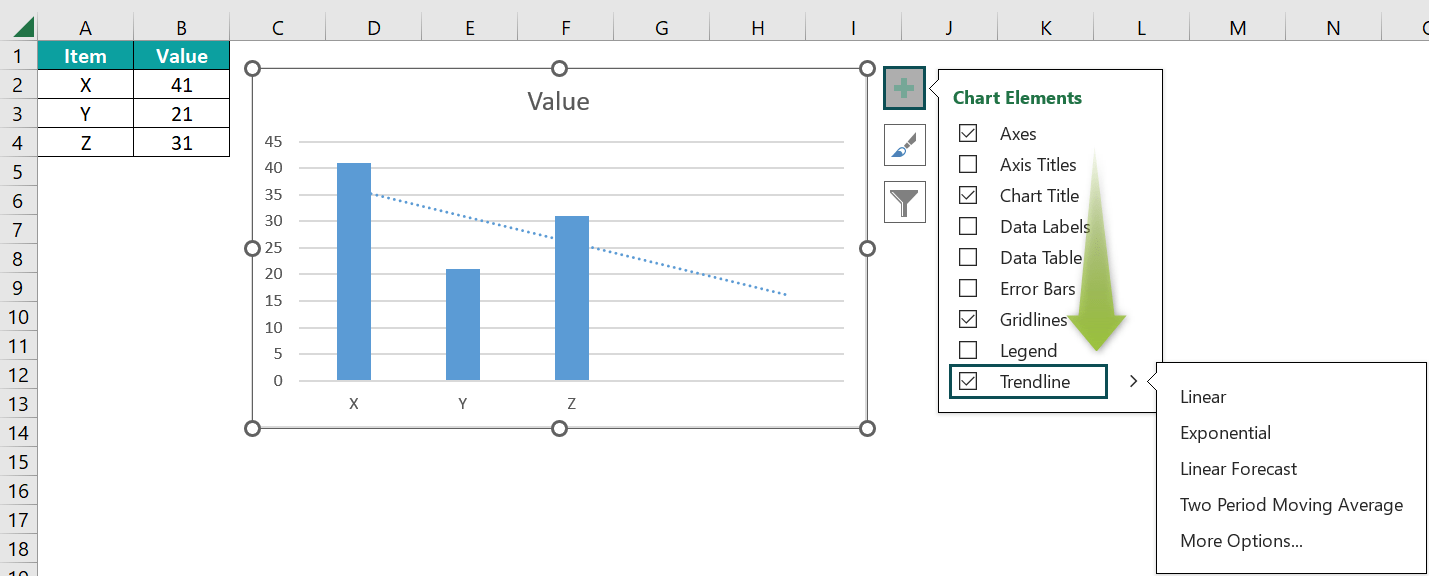Viewport: 1429px width, 576px height.
Task: Click the chart's bottom-center resize handle
Action: (560, 429)
